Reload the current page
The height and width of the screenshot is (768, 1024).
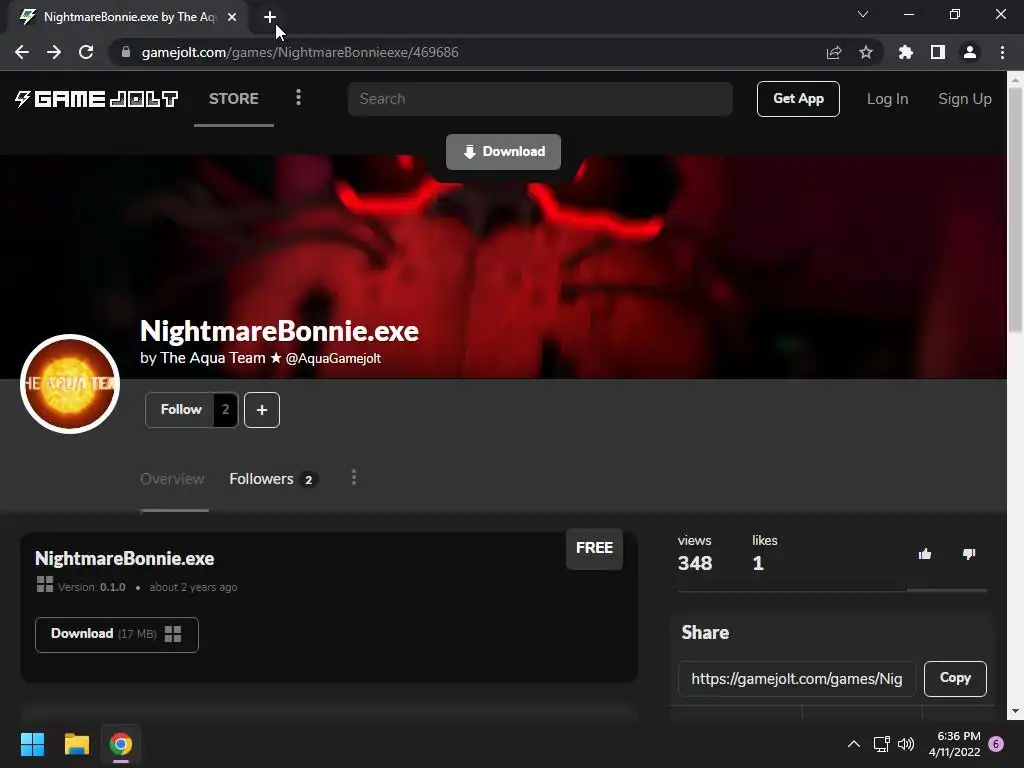pos(86,52)
